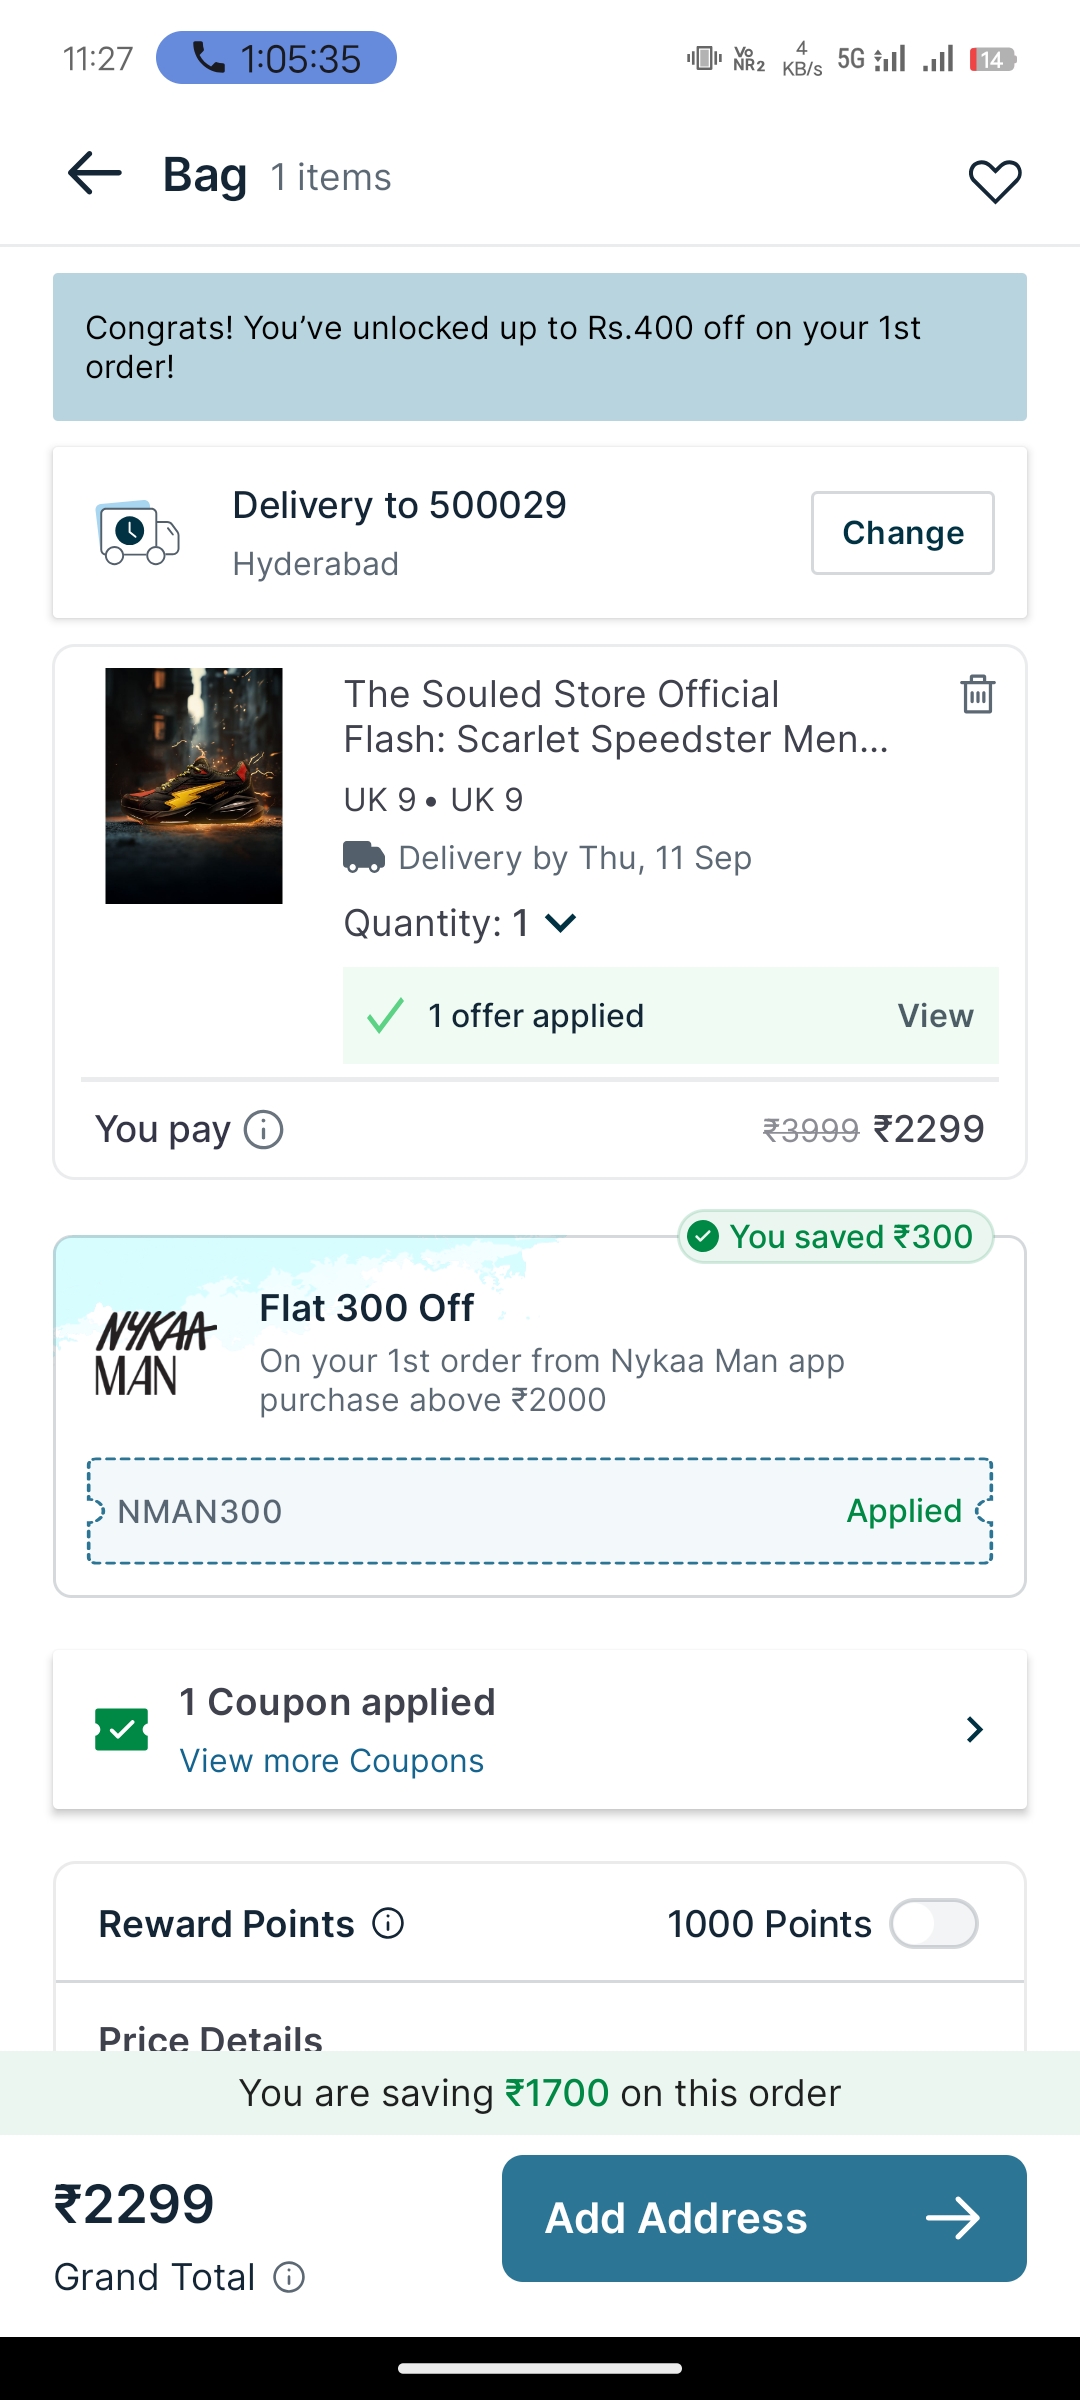
Task: Tap the Rs.400 off congrats banner
Action: click(540, 347)
